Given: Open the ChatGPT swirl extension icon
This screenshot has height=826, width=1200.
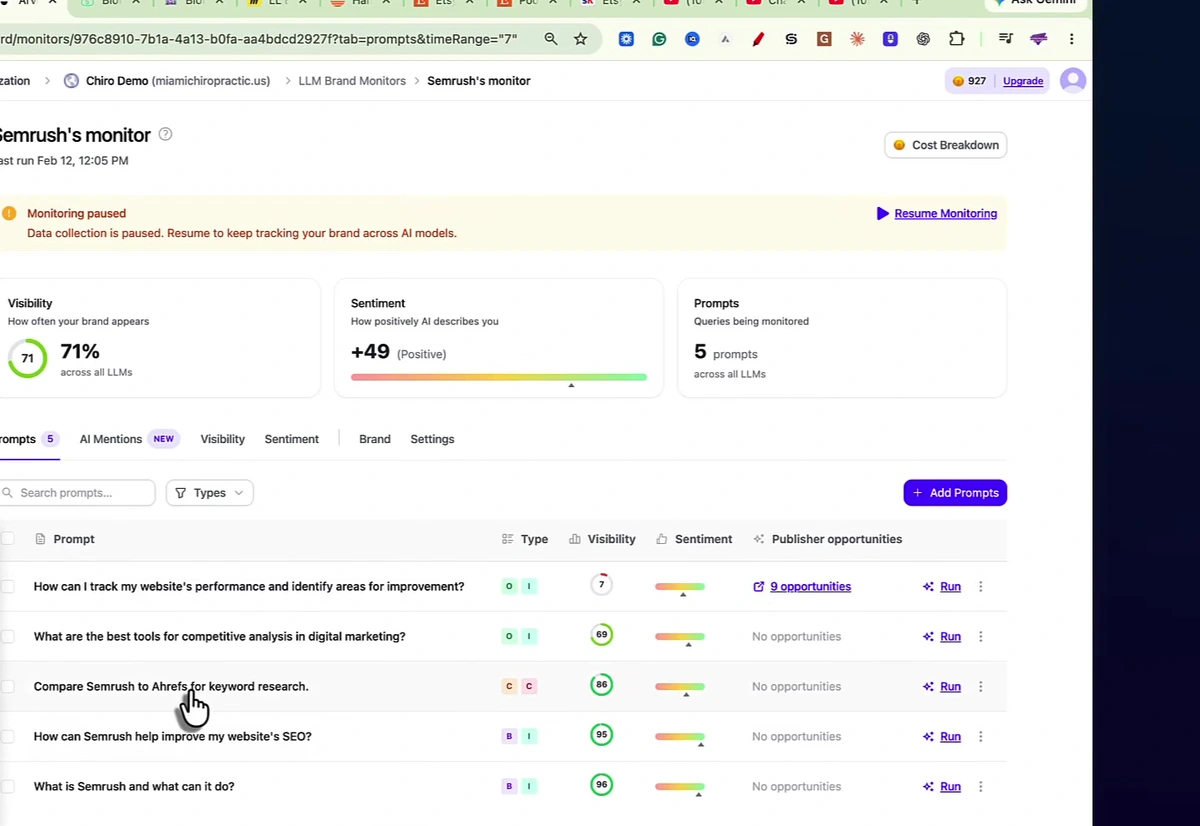Looking at the screenshot, I should click(923, 39).
